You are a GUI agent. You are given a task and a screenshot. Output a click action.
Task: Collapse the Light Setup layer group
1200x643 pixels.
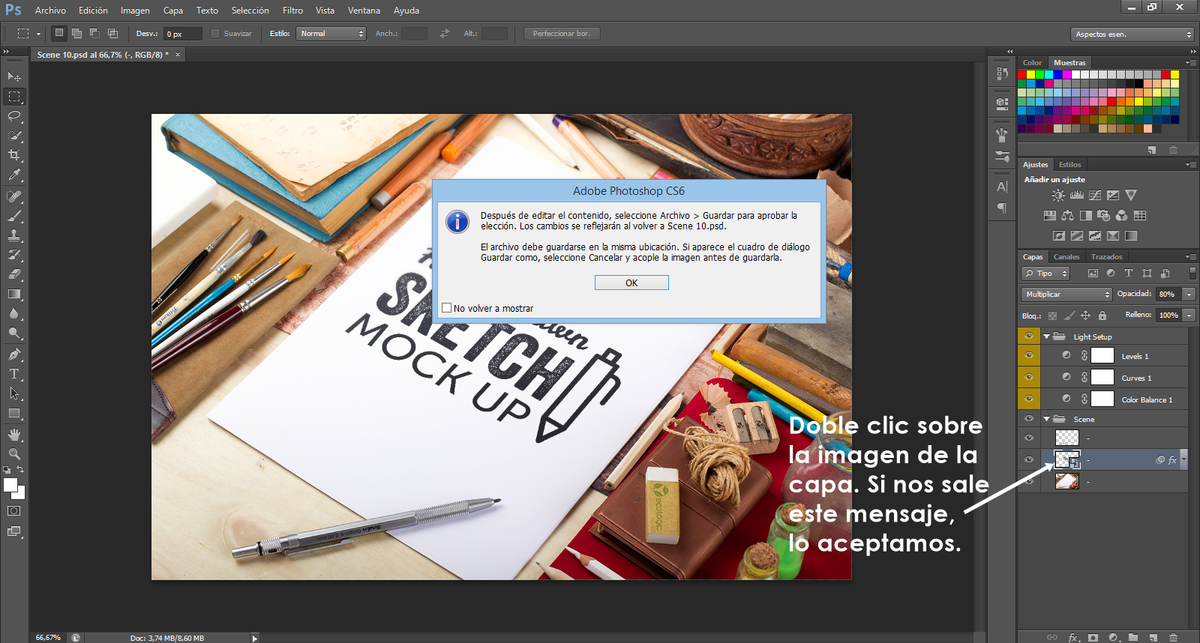pos(1047,336)
